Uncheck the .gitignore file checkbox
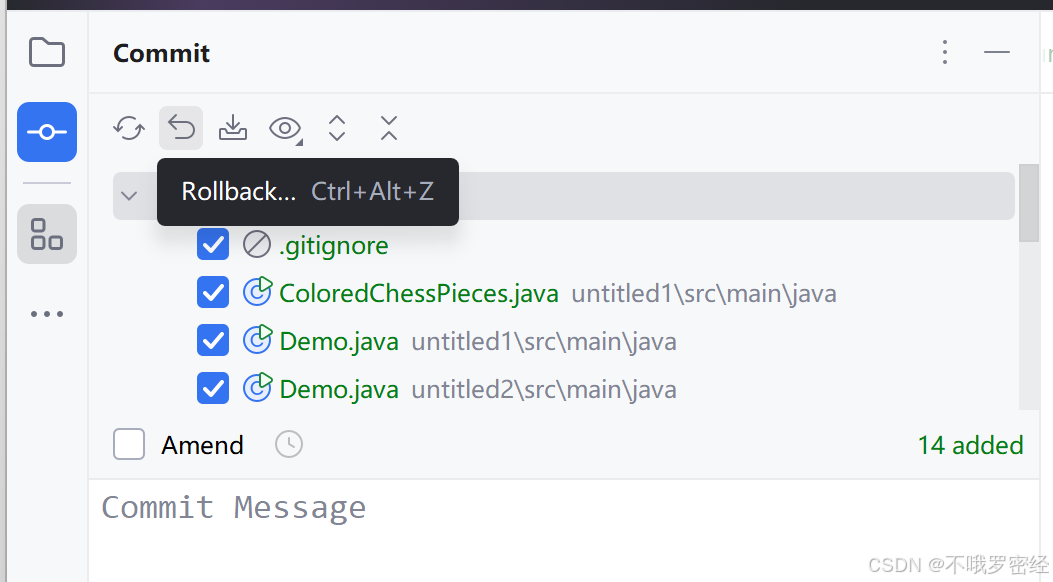This screenshot has height=582, width=1053. 213,244
